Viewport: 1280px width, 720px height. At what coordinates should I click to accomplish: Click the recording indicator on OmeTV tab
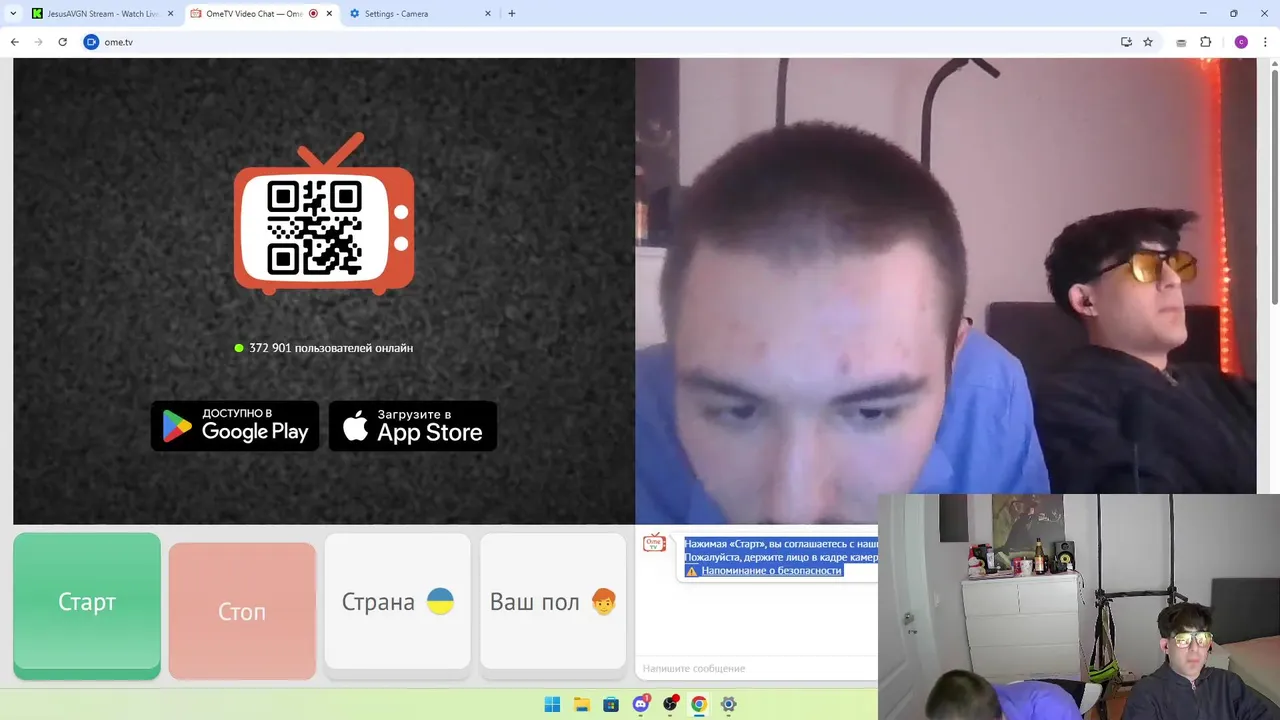click(x=314, y=14)
